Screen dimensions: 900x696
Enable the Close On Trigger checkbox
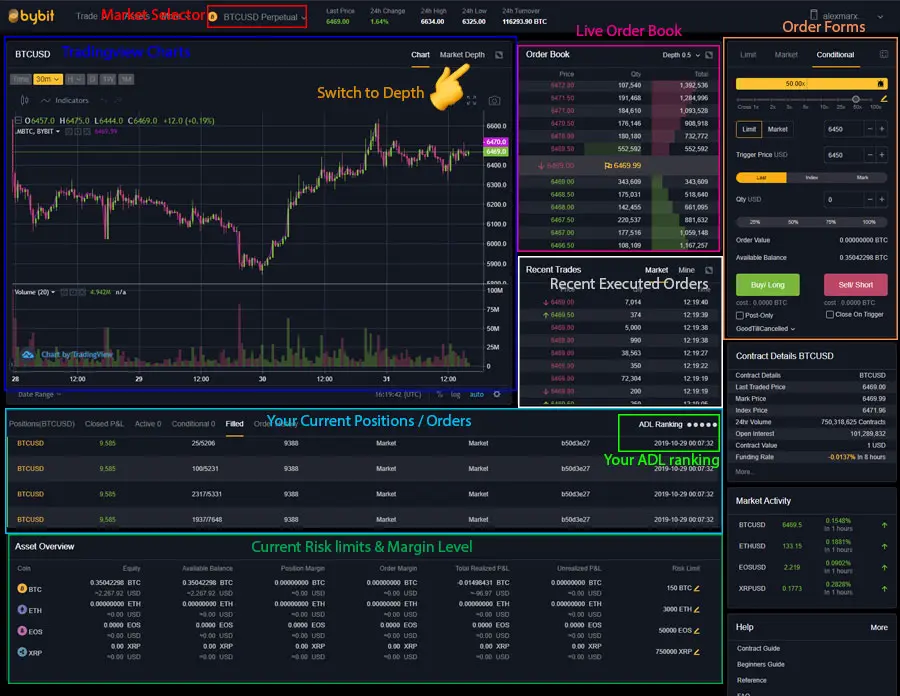[x=829, y=314]
